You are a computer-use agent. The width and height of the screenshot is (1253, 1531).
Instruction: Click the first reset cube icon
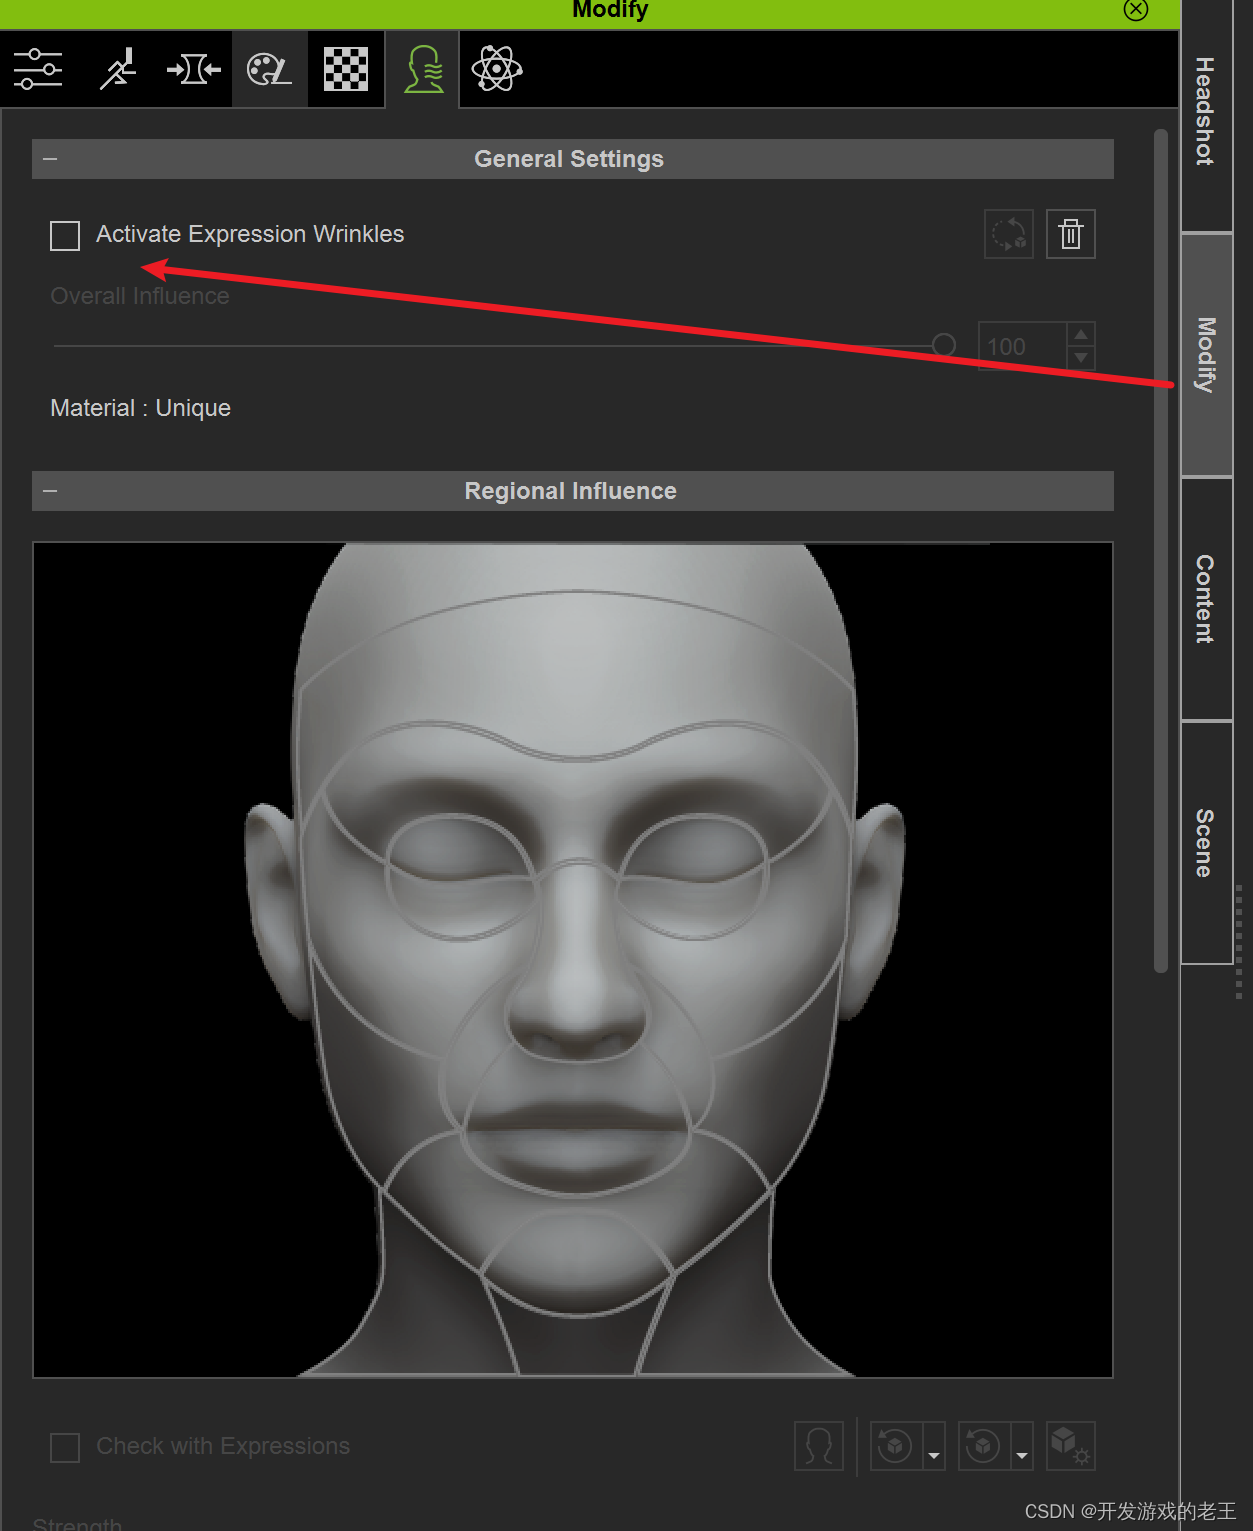coord(895,1446)
